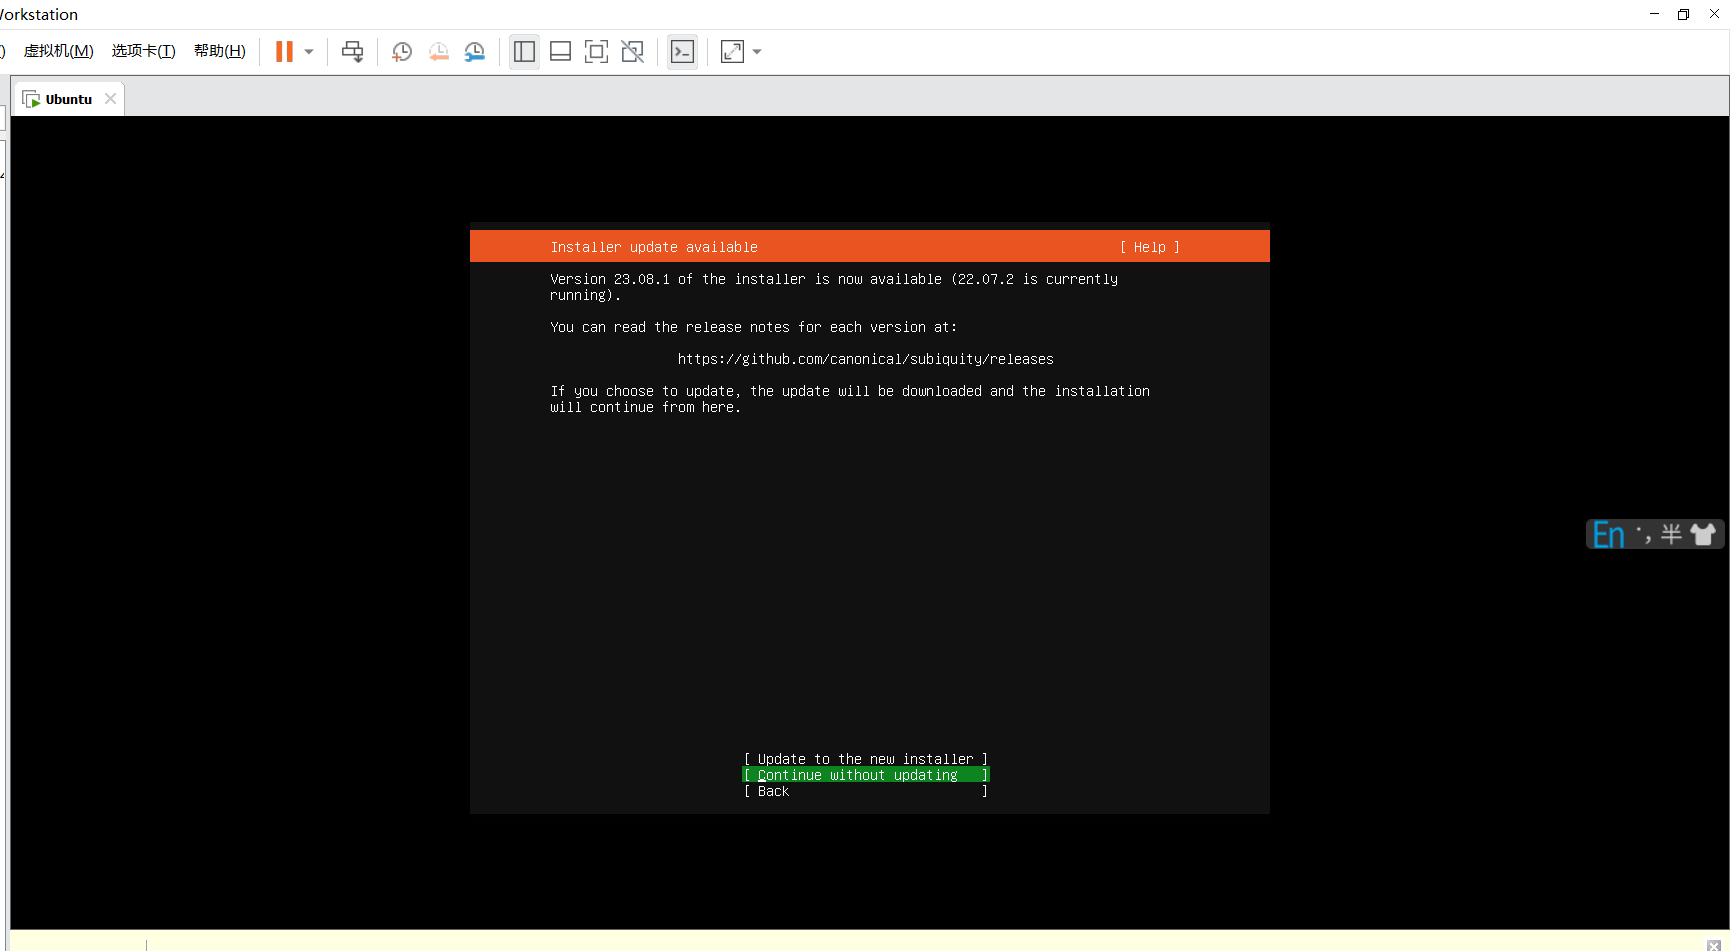1730x951 pixels.
Task: Switch to Unity mode icon
Action: point(632,52)
